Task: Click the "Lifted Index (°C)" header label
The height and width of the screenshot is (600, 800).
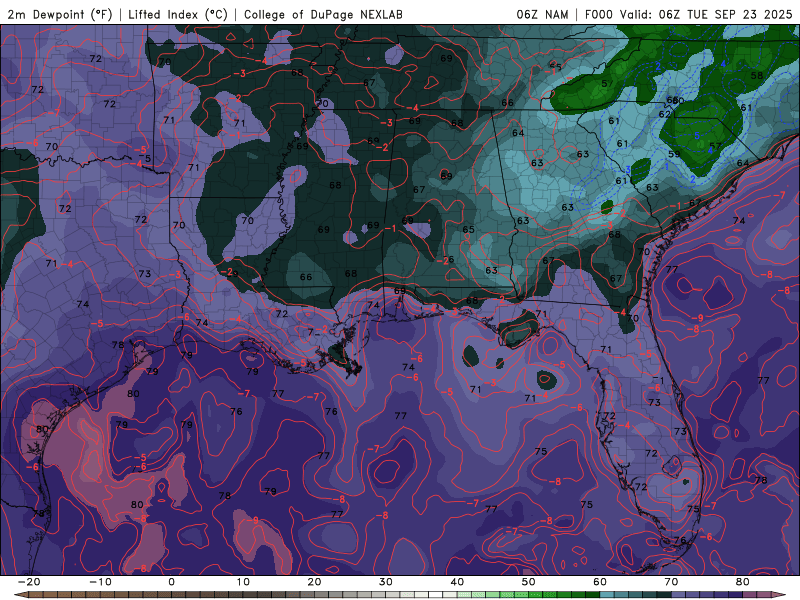Action: (178, 14)
